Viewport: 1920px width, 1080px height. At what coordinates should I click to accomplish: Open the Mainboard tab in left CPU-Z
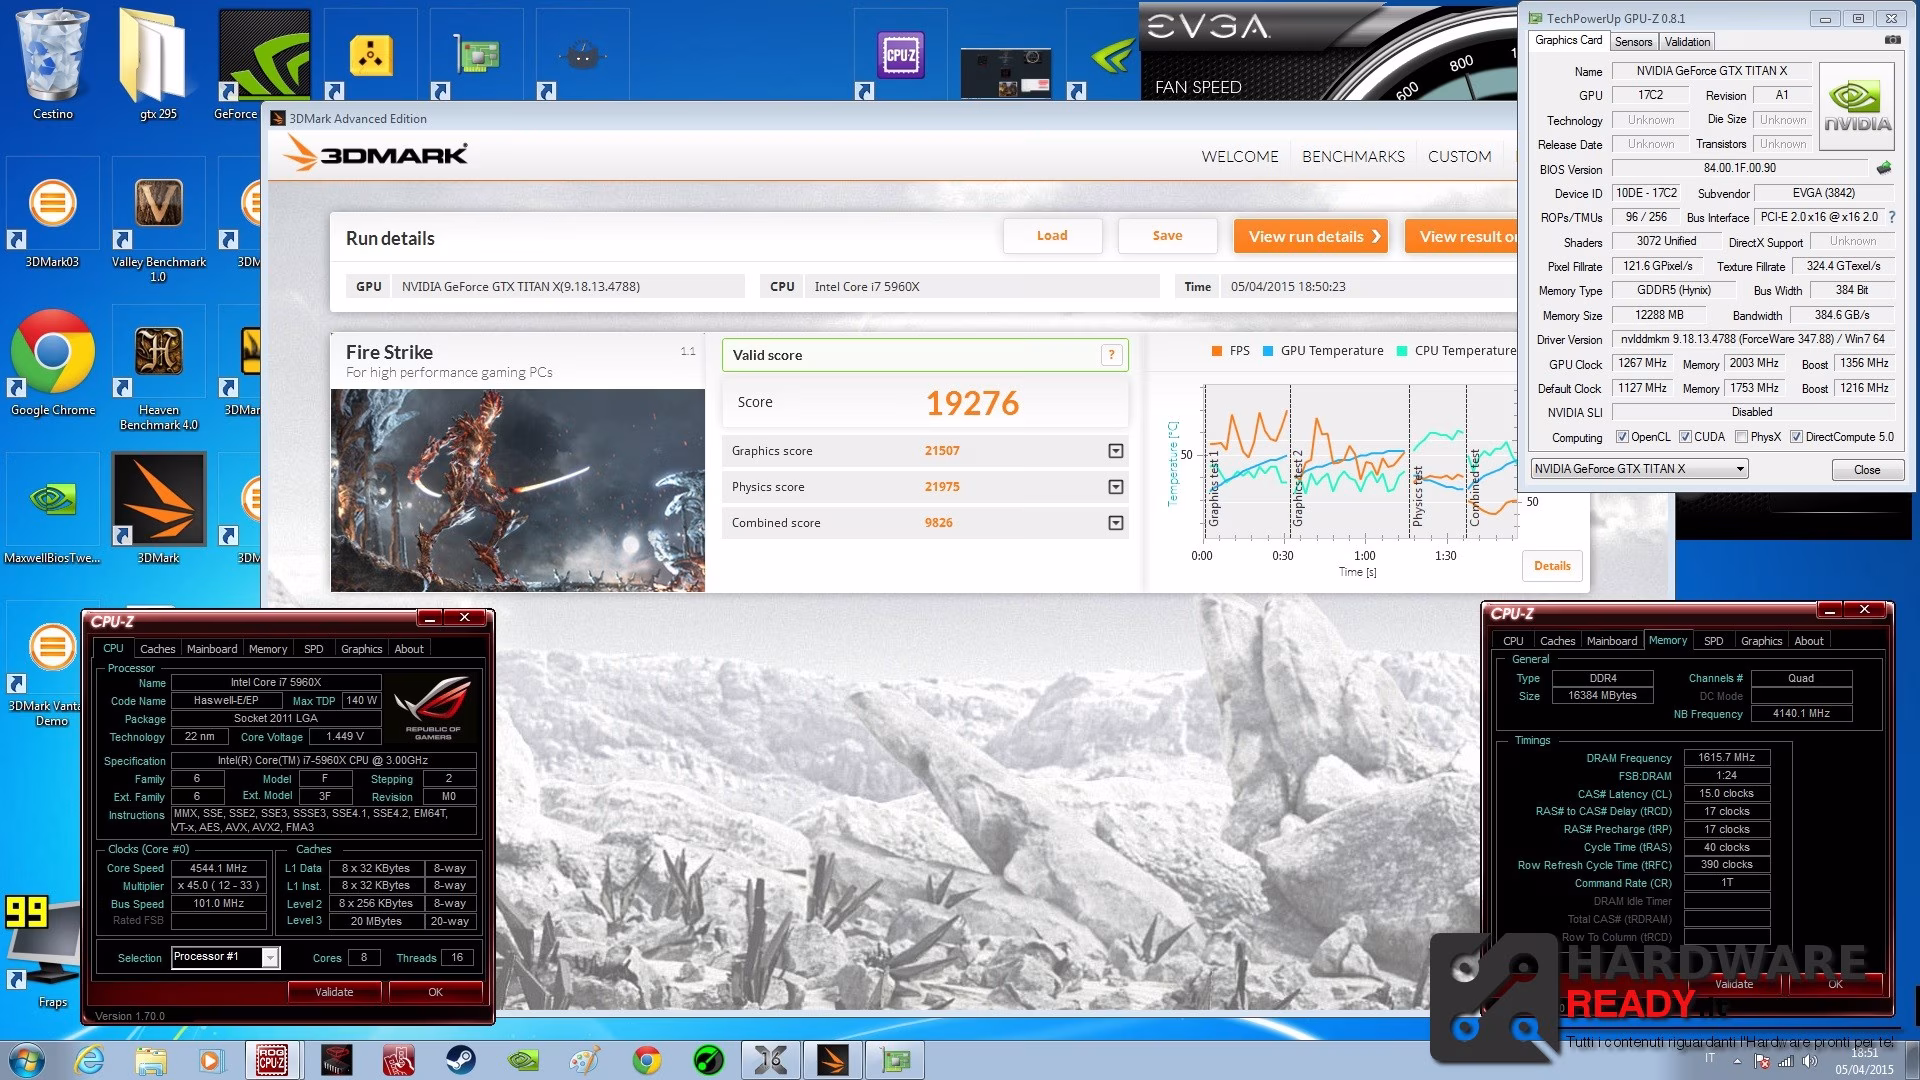pos(212,649)
